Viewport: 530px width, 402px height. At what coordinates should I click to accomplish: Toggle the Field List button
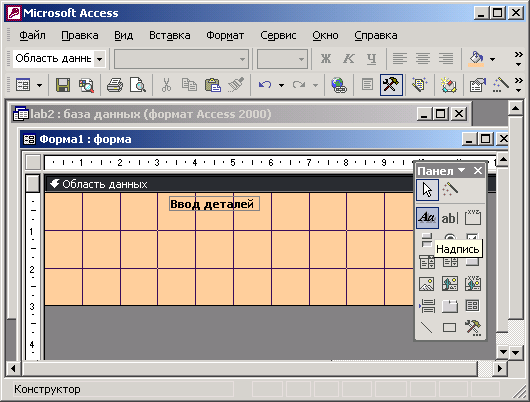point(367,85)
